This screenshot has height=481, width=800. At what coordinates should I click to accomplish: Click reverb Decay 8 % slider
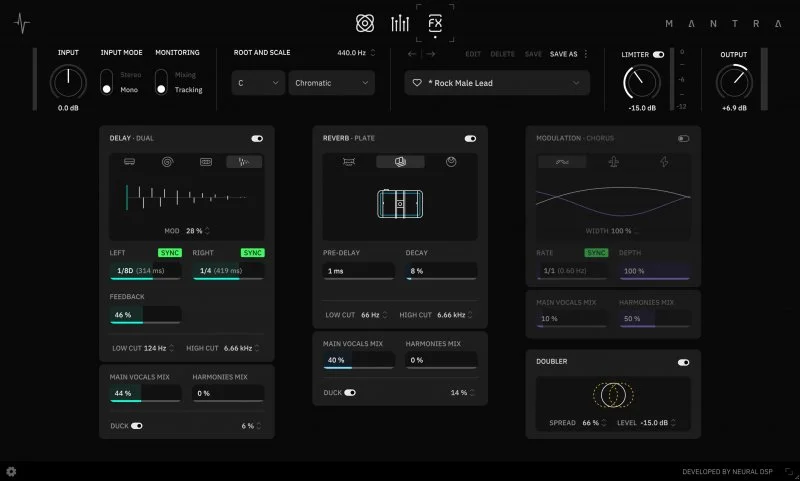pos(442,271)
